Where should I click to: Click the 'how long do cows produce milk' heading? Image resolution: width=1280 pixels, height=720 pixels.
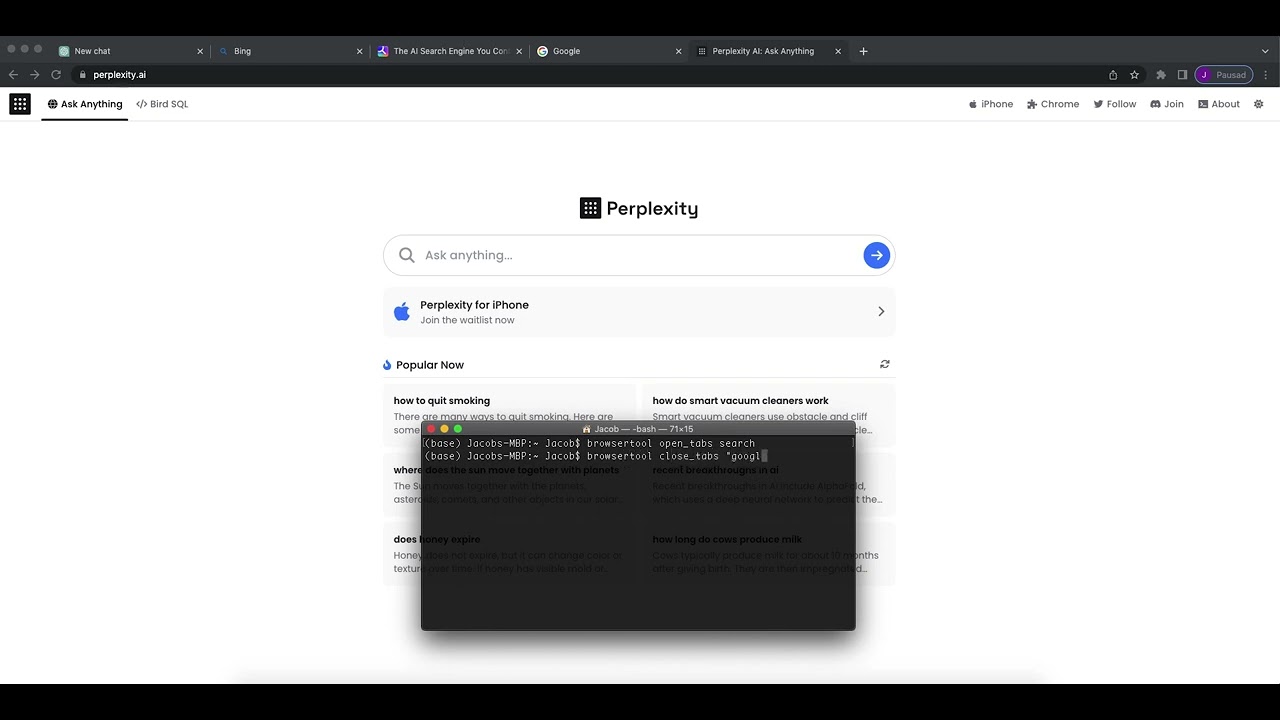pyautogui.click(x=727, y=540)
